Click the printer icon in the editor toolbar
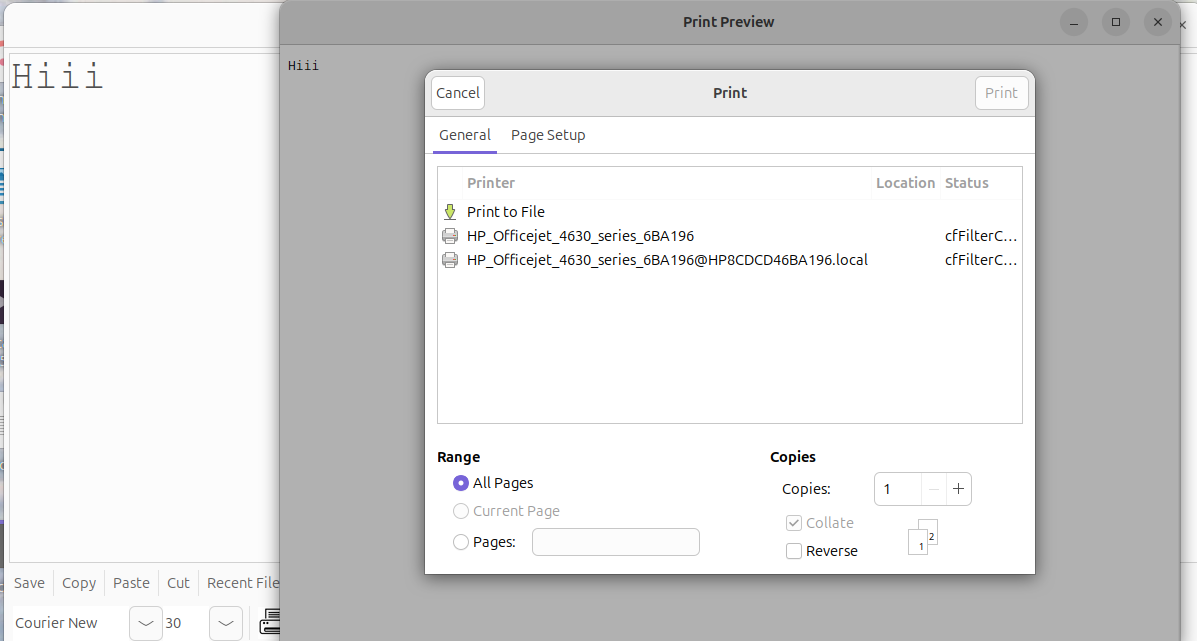1197x641 pixels. pos(269,622)
